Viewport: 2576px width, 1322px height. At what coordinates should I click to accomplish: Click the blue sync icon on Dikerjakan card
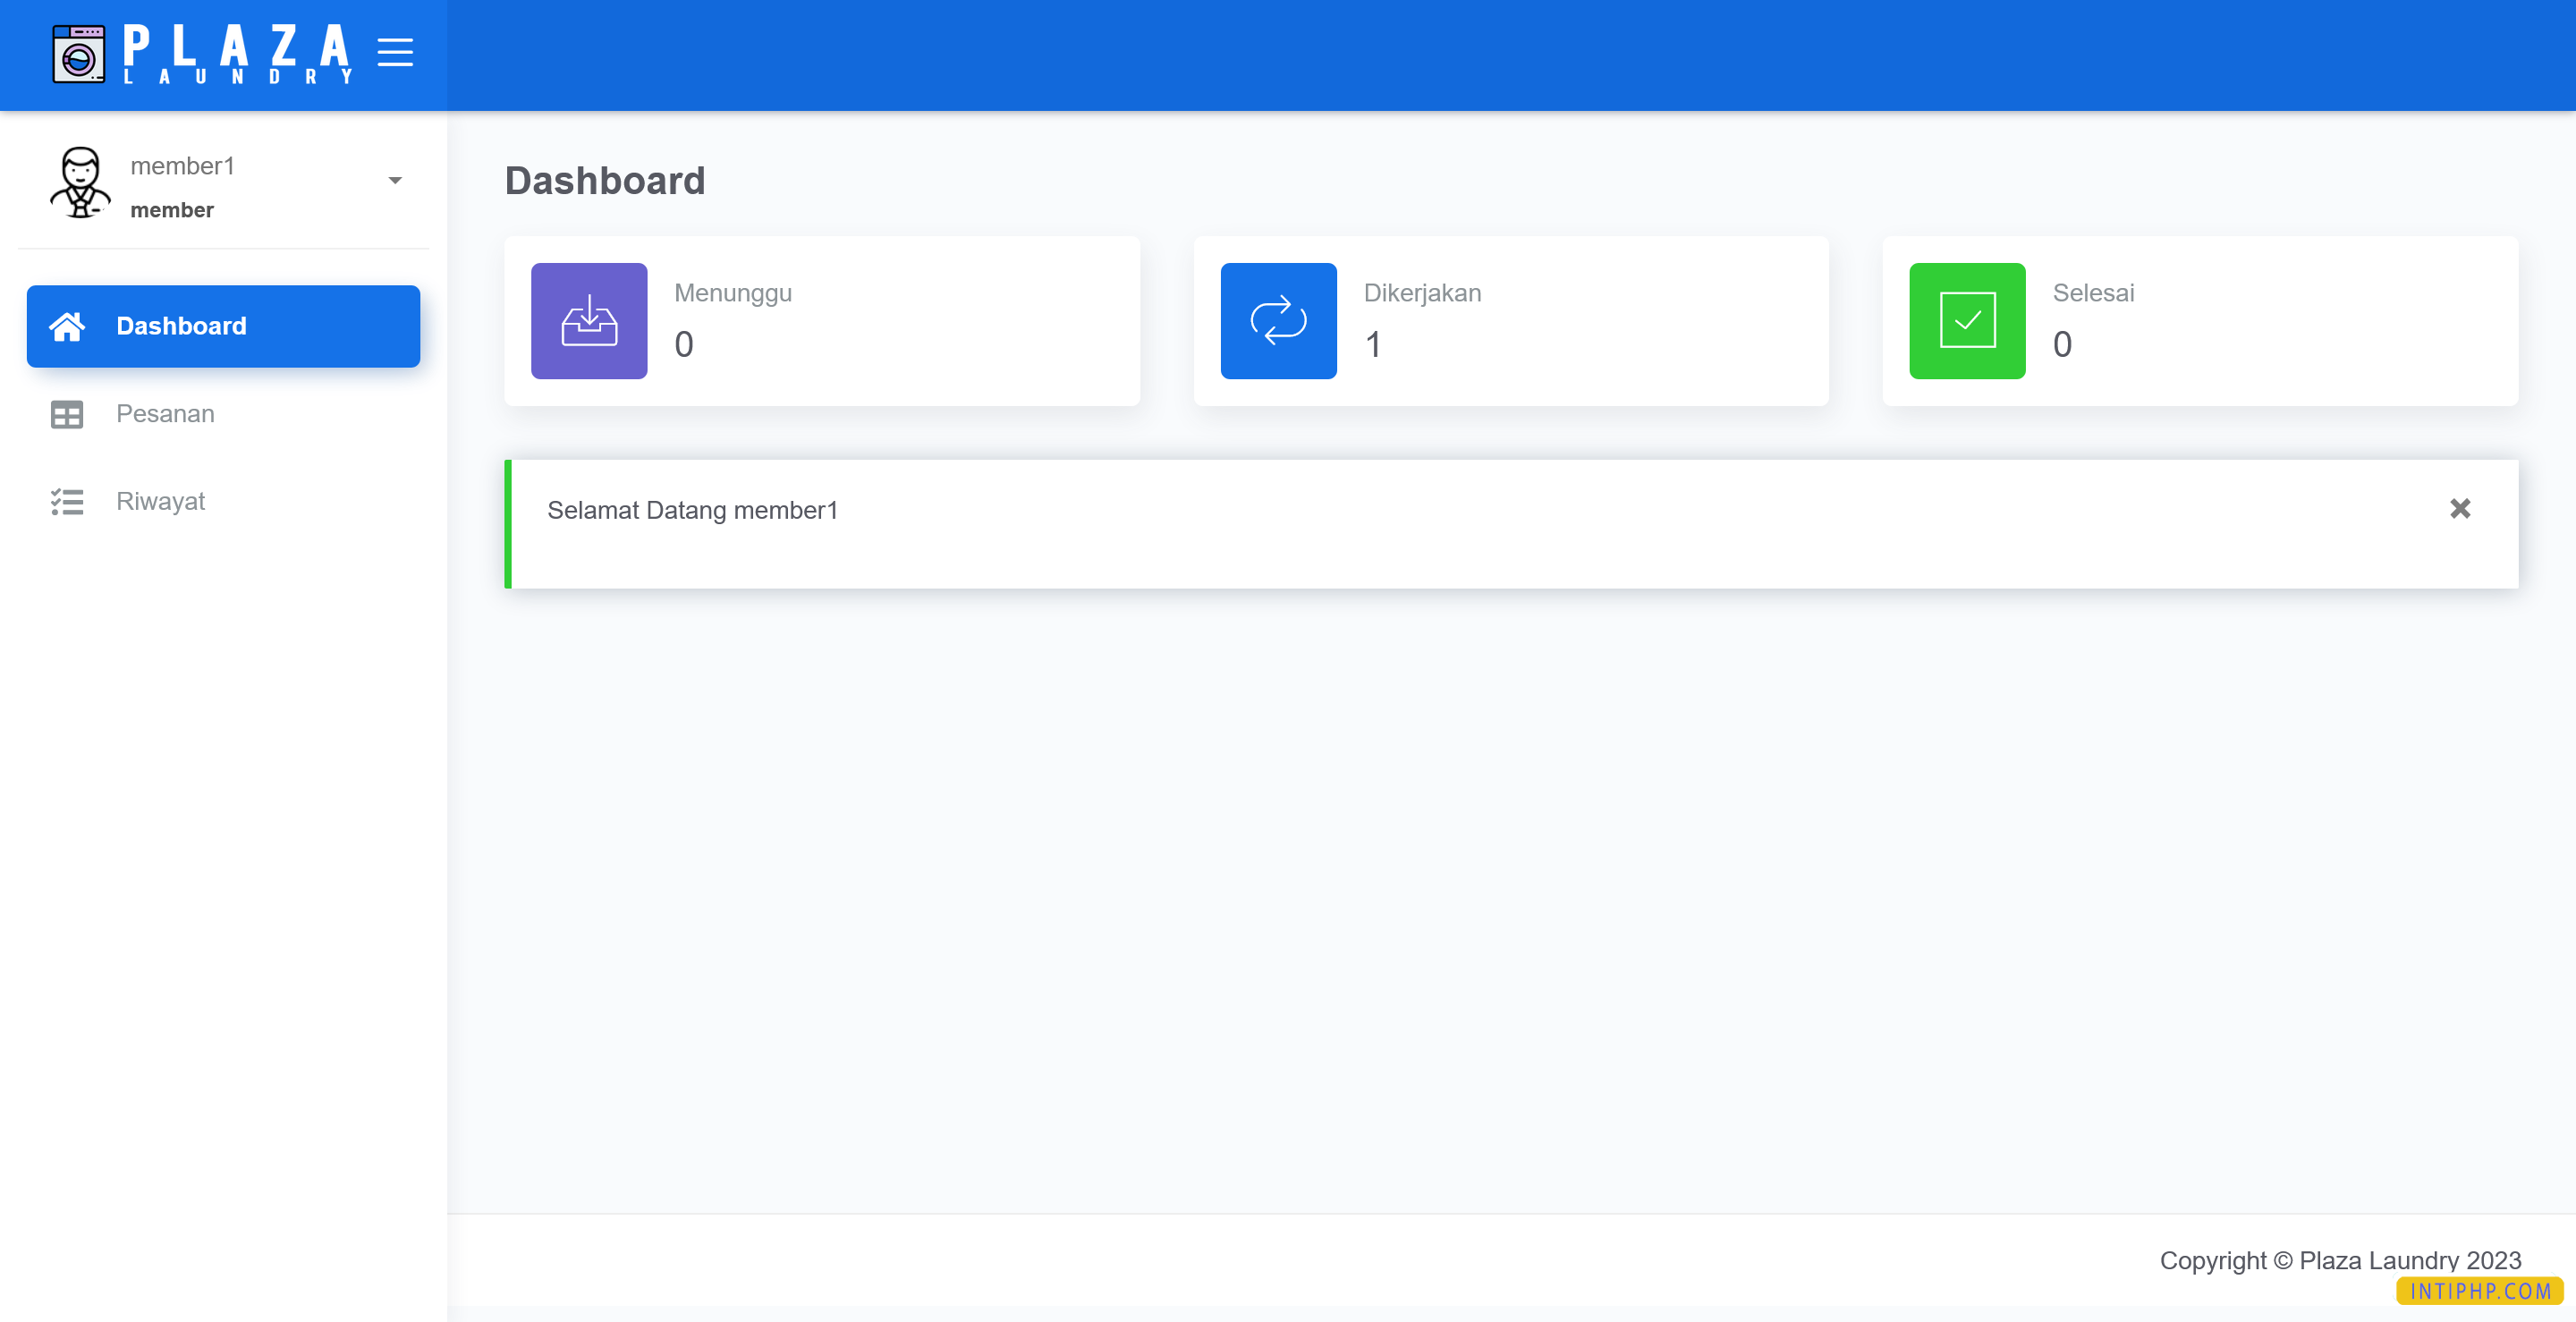click(1278, 321)
